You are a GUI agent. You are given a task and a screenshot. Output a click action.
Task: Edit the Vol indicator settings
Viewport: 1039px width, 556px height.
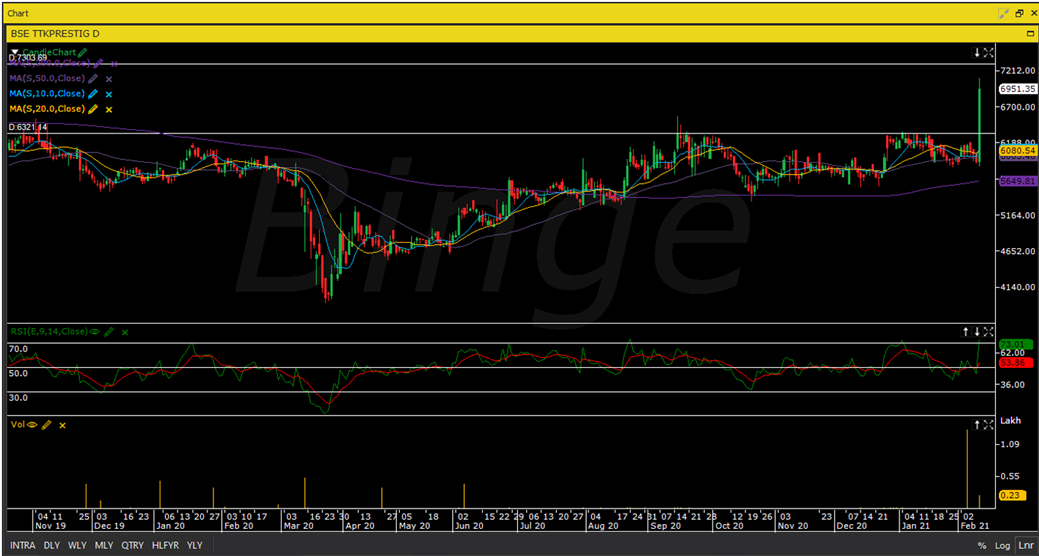[x=46, y=425]
